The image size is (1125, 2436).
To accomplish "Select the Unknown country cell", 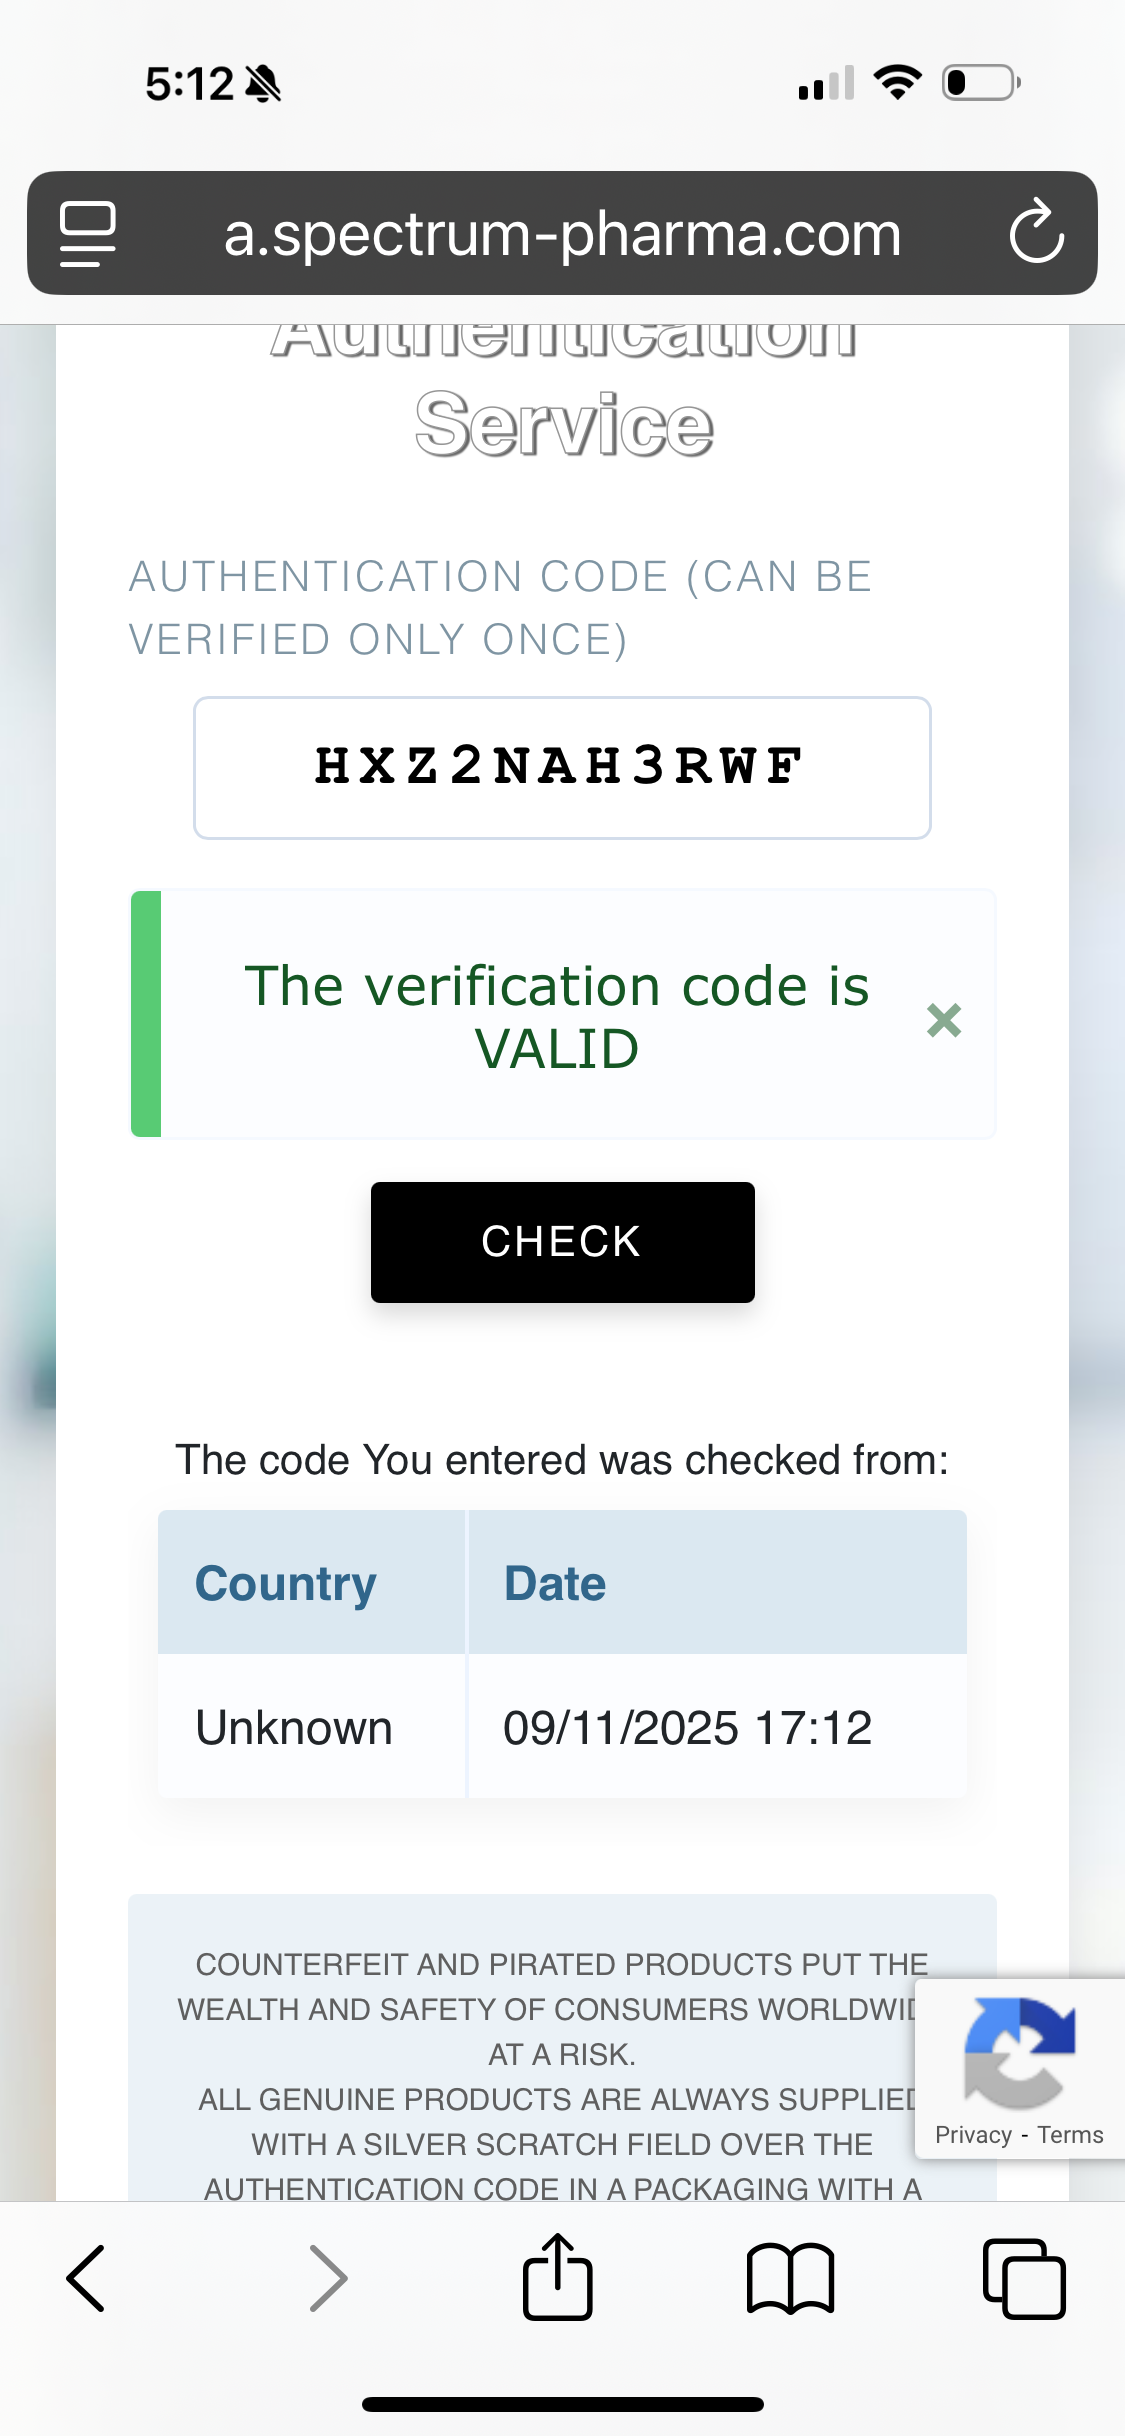I will 294,1728.
